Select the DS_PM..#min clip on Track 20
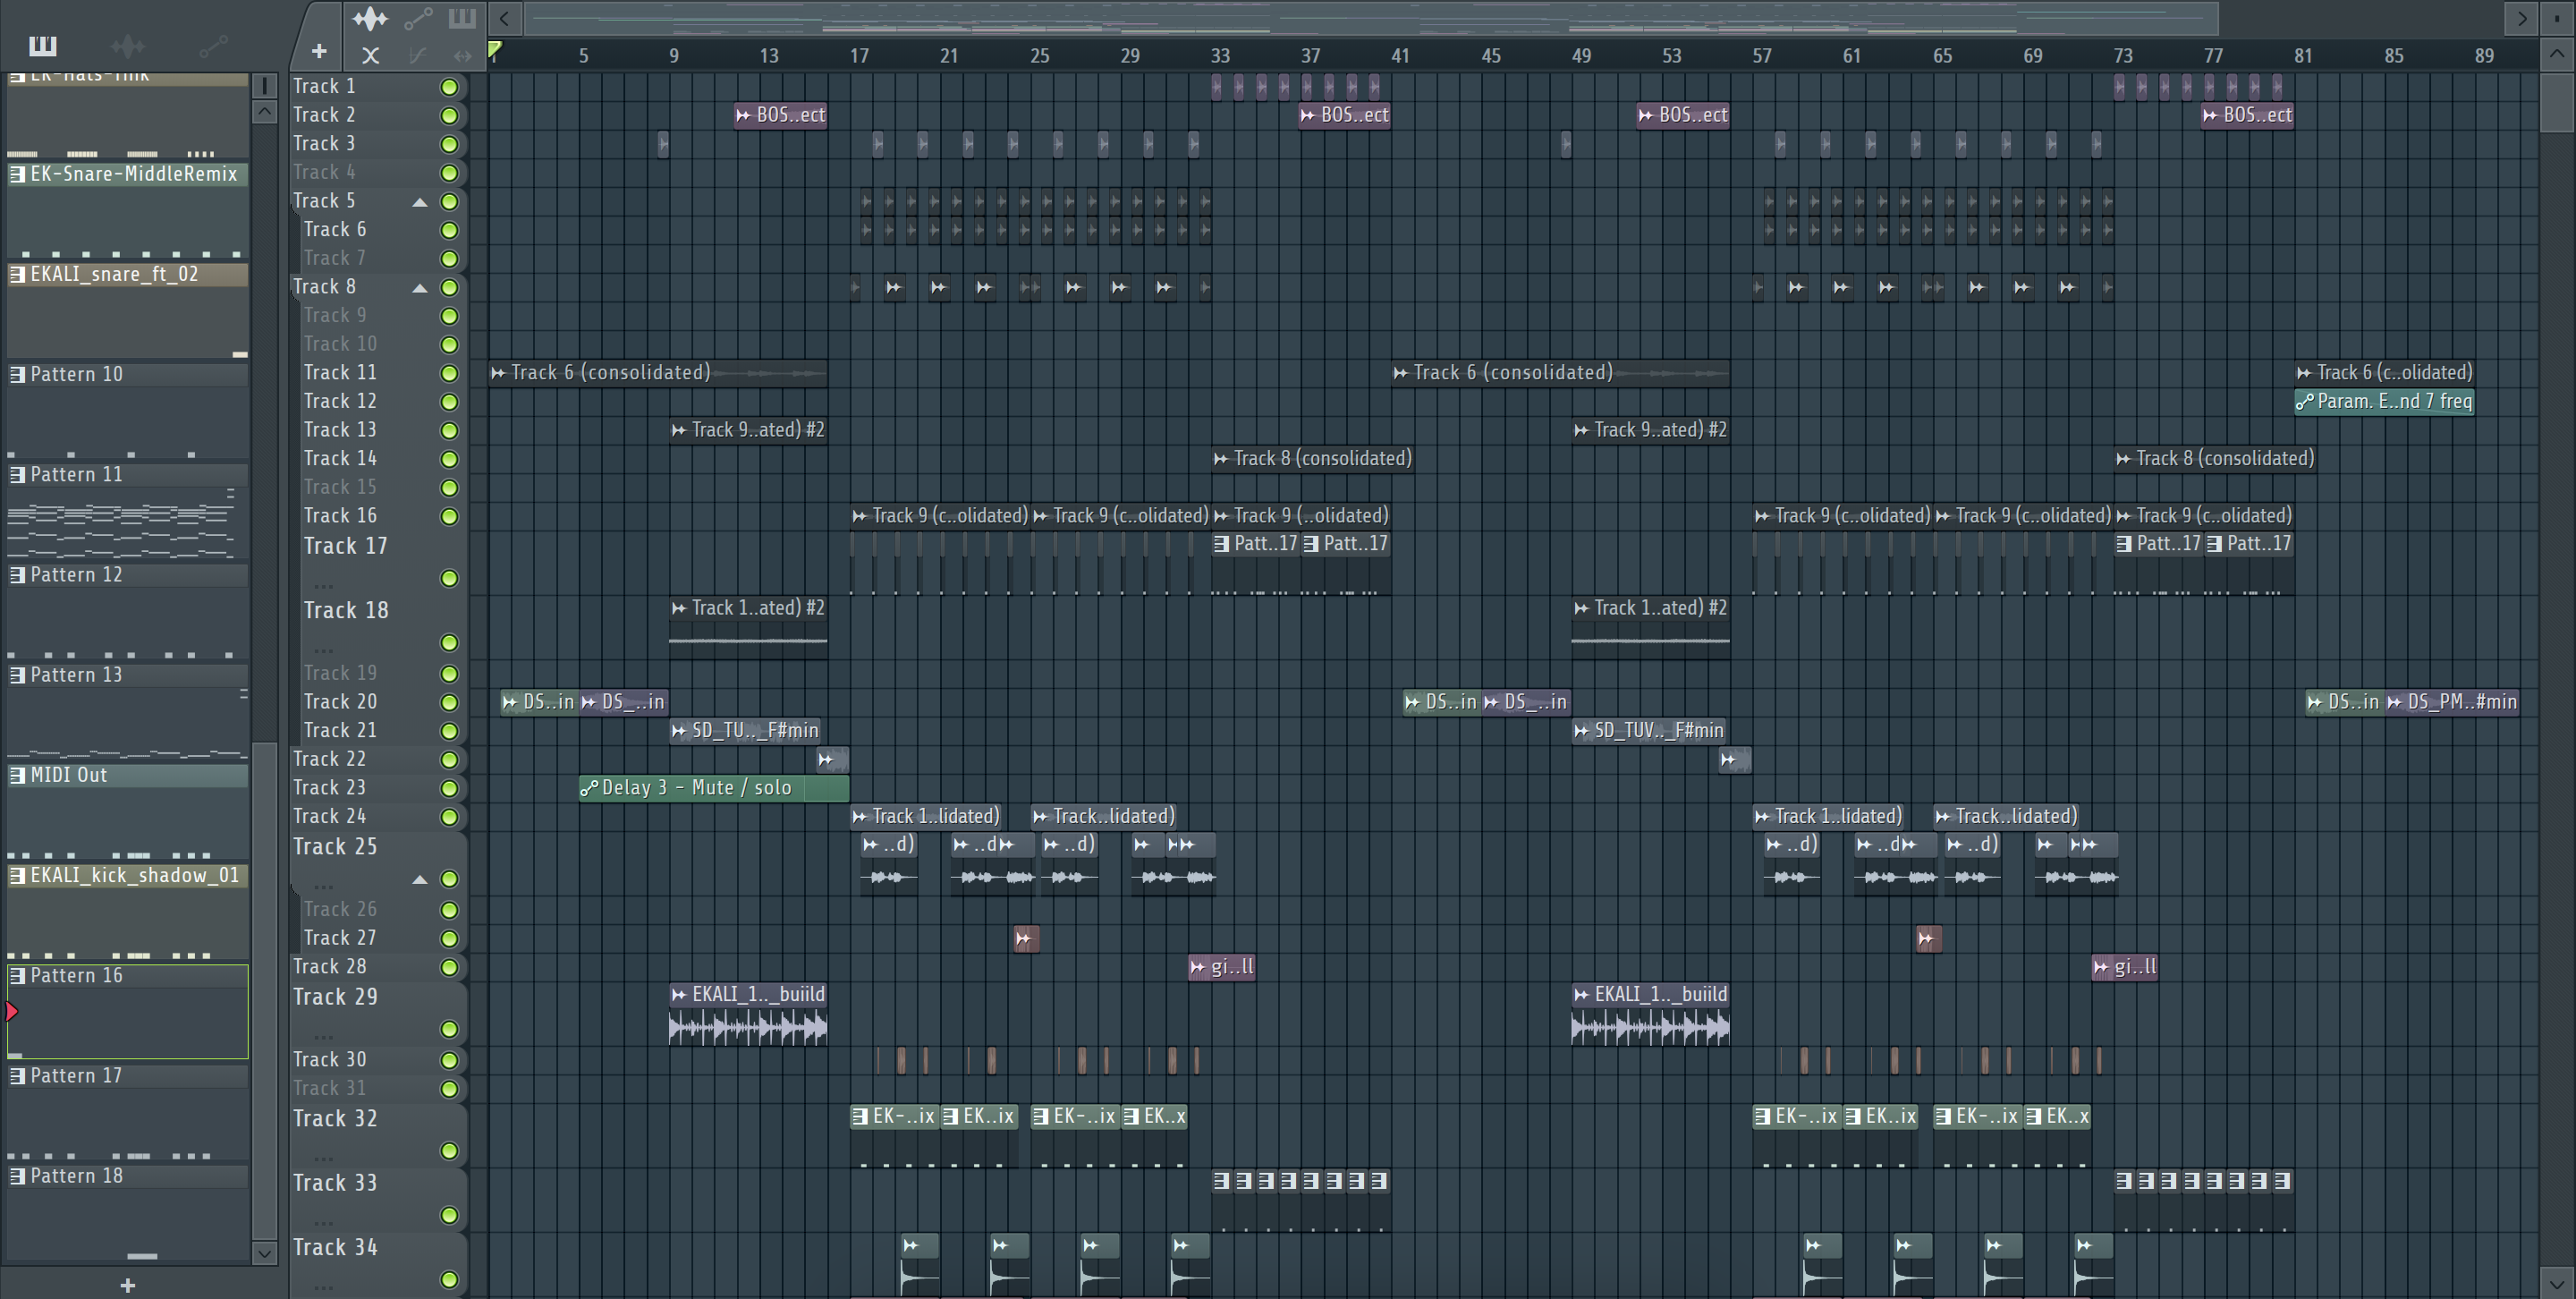The image size is (2576, 1299). (x=2452, y=702)
